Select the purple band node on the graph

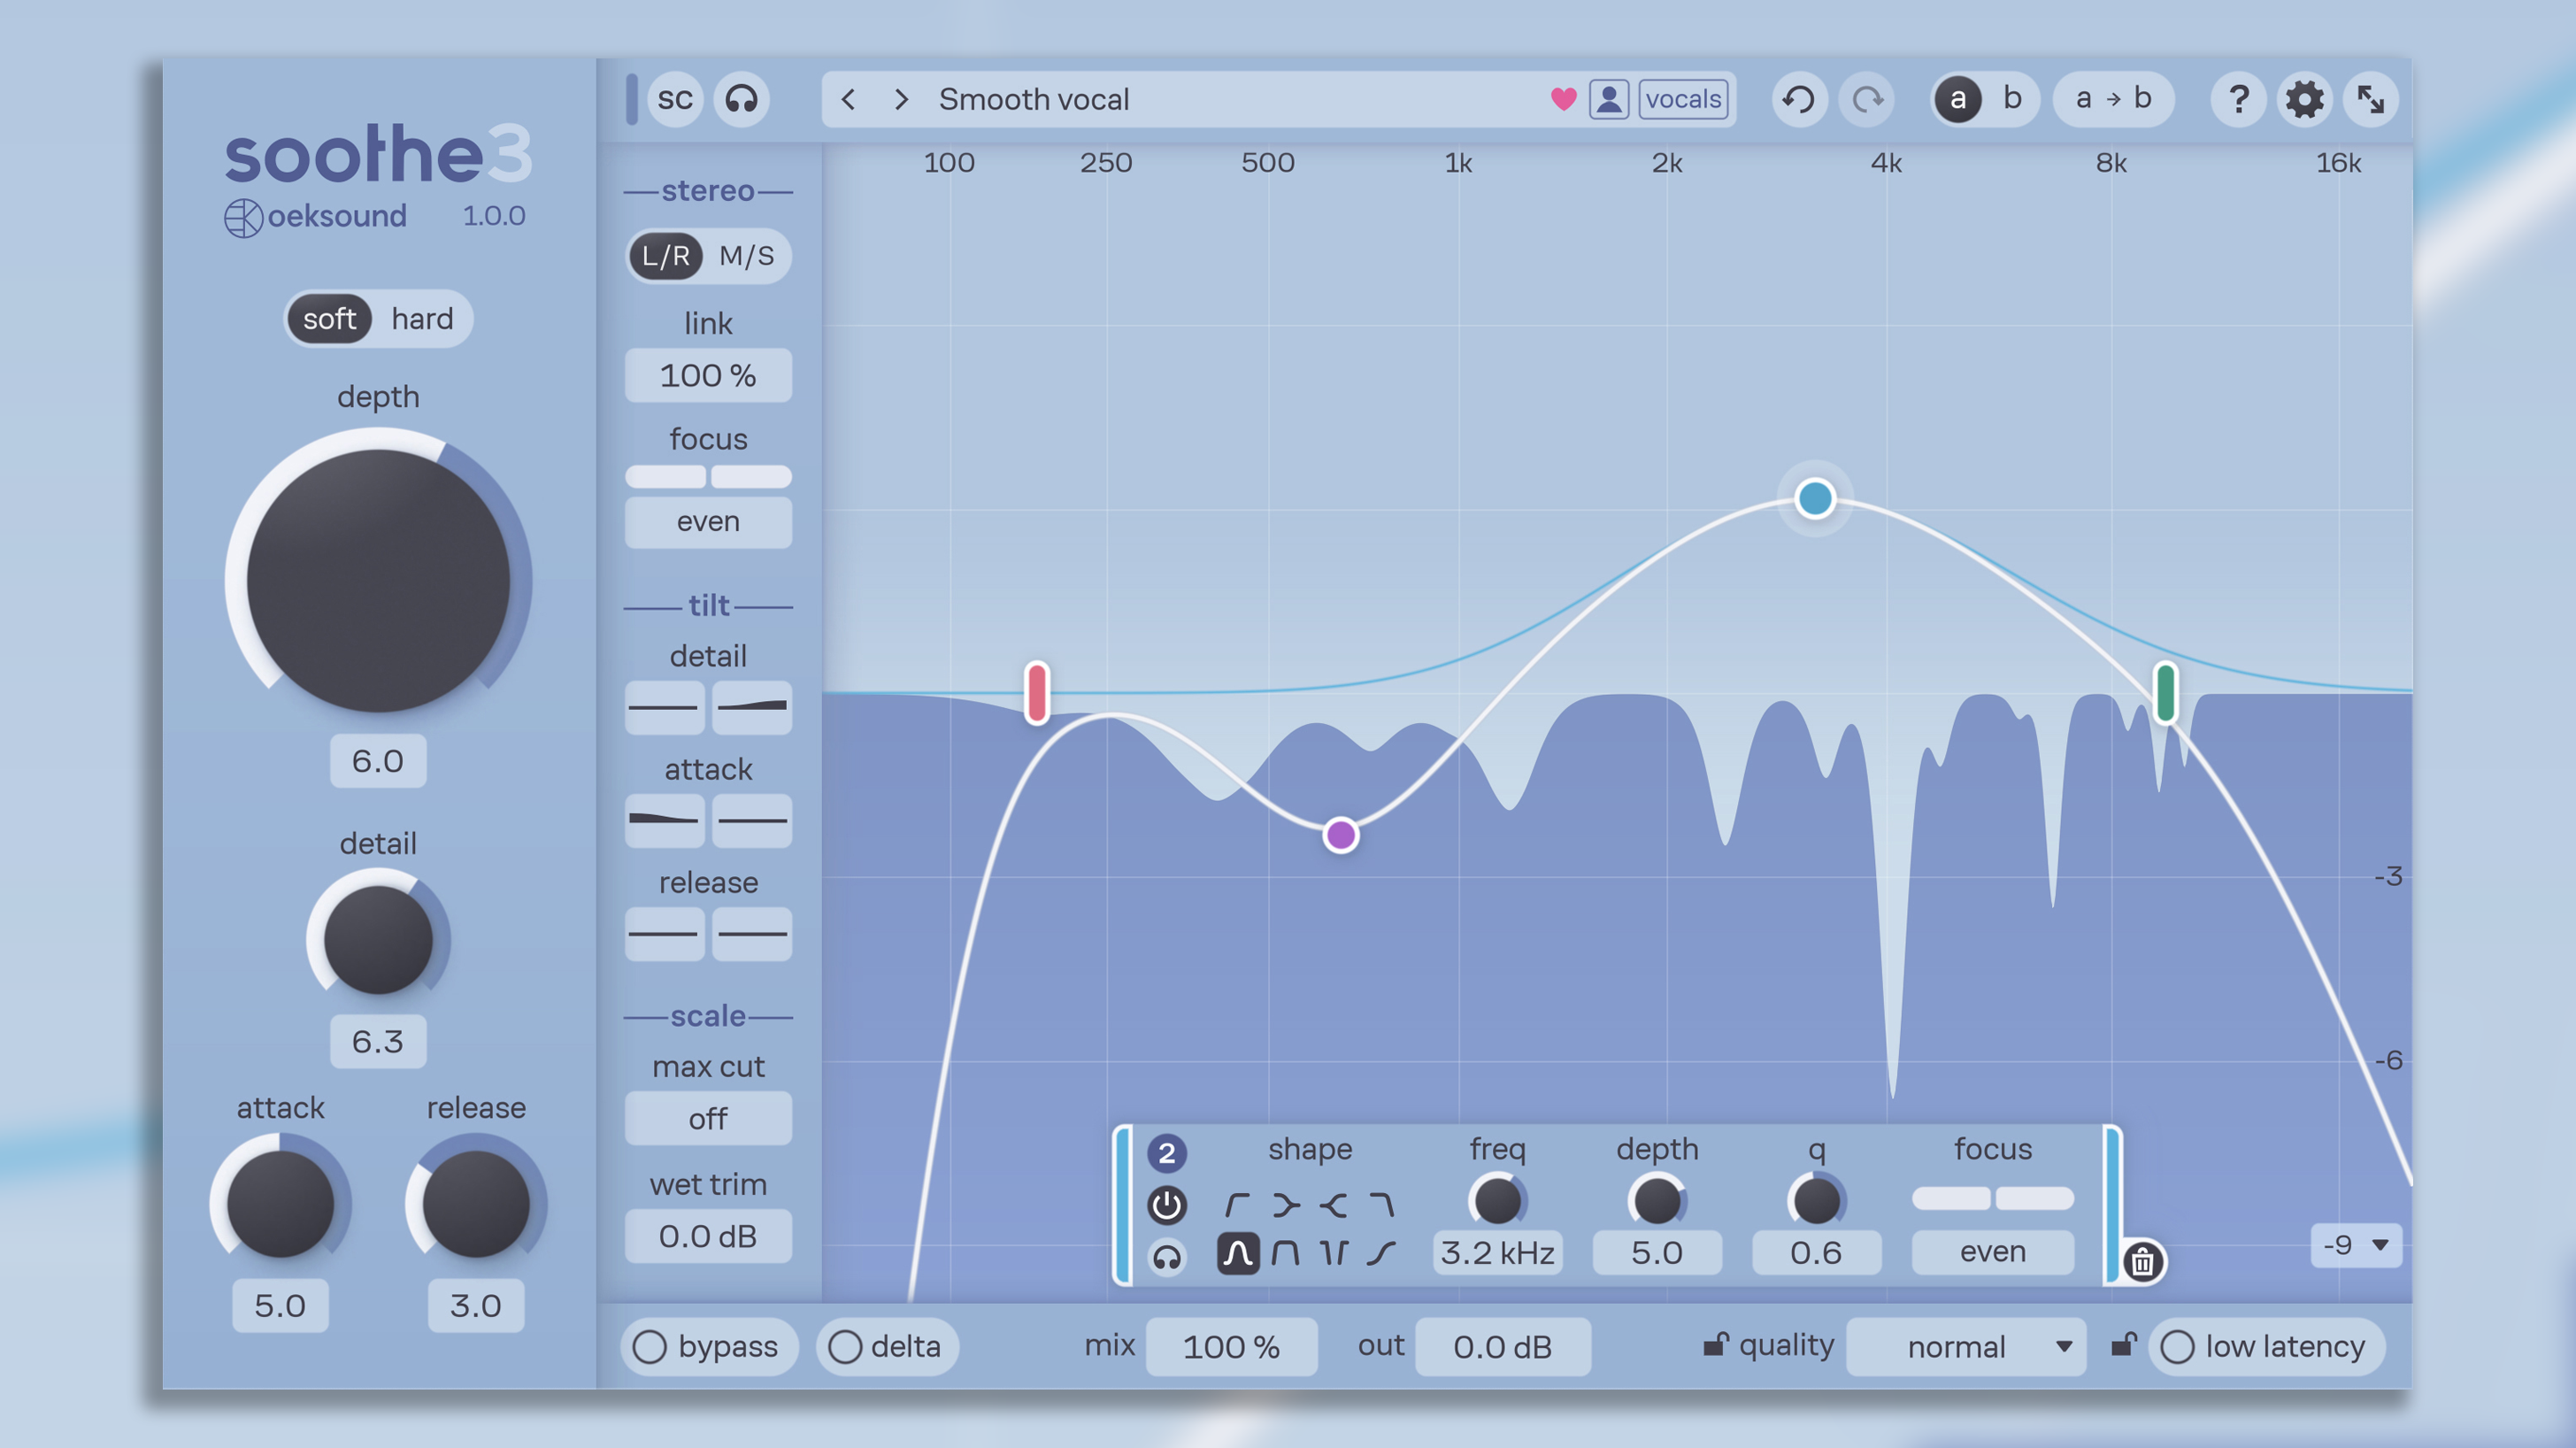click(1340, 834)
